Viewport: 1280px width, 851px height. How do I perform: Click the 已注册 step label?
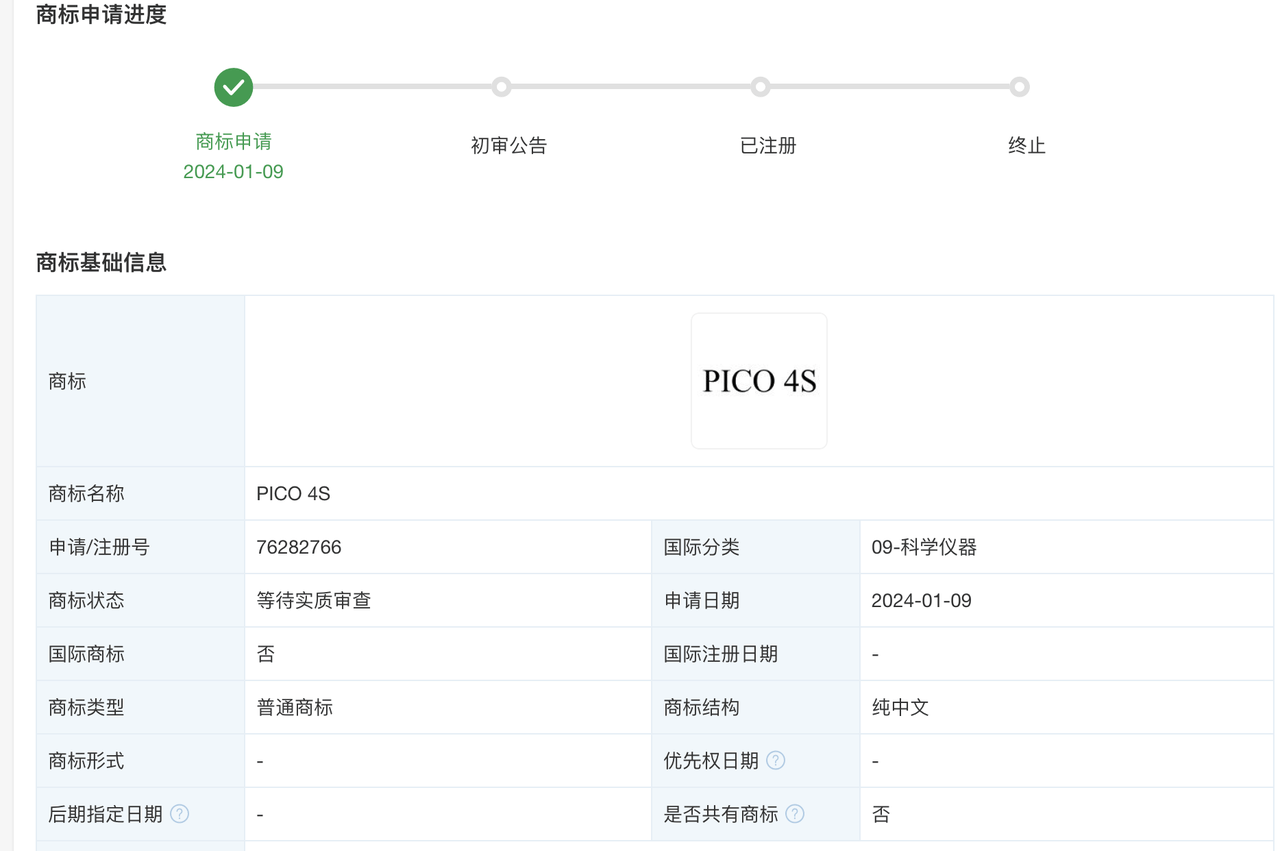768,146
